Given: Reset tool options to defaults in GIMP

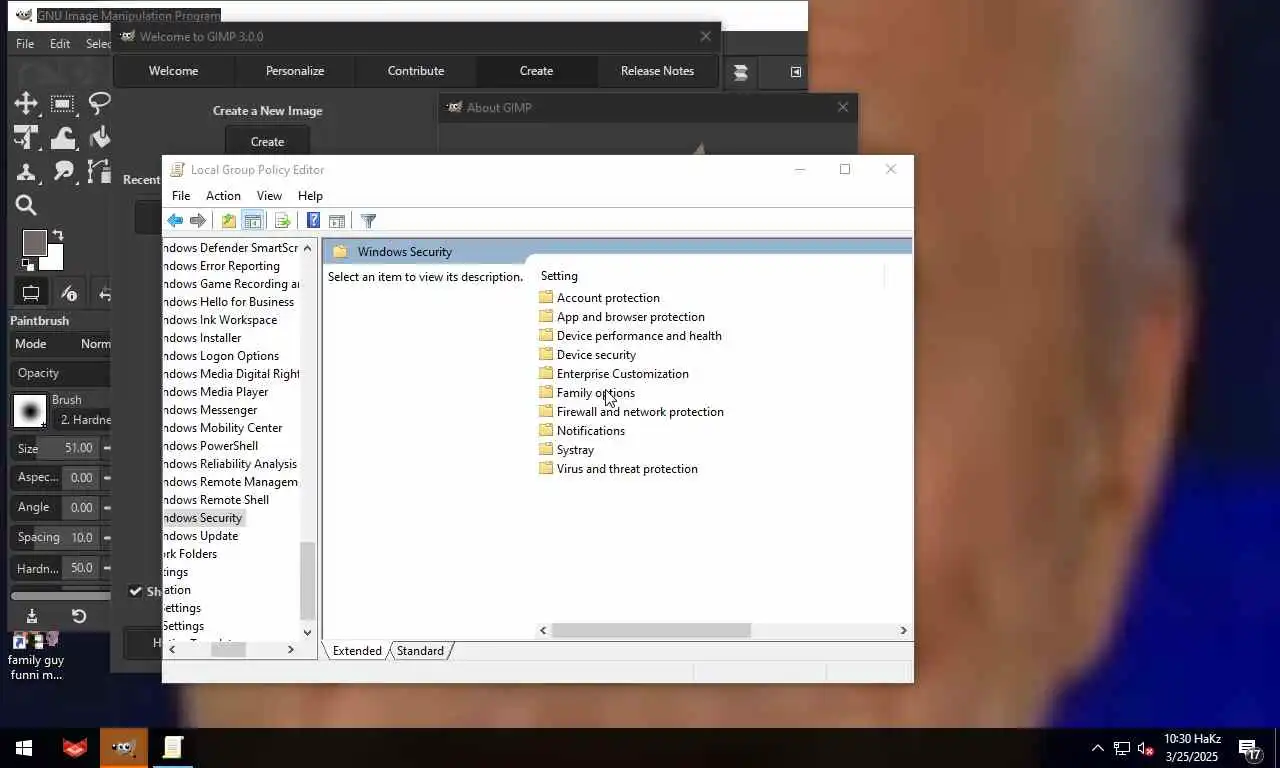Looking at the screenshot, I should coord(79,616).
